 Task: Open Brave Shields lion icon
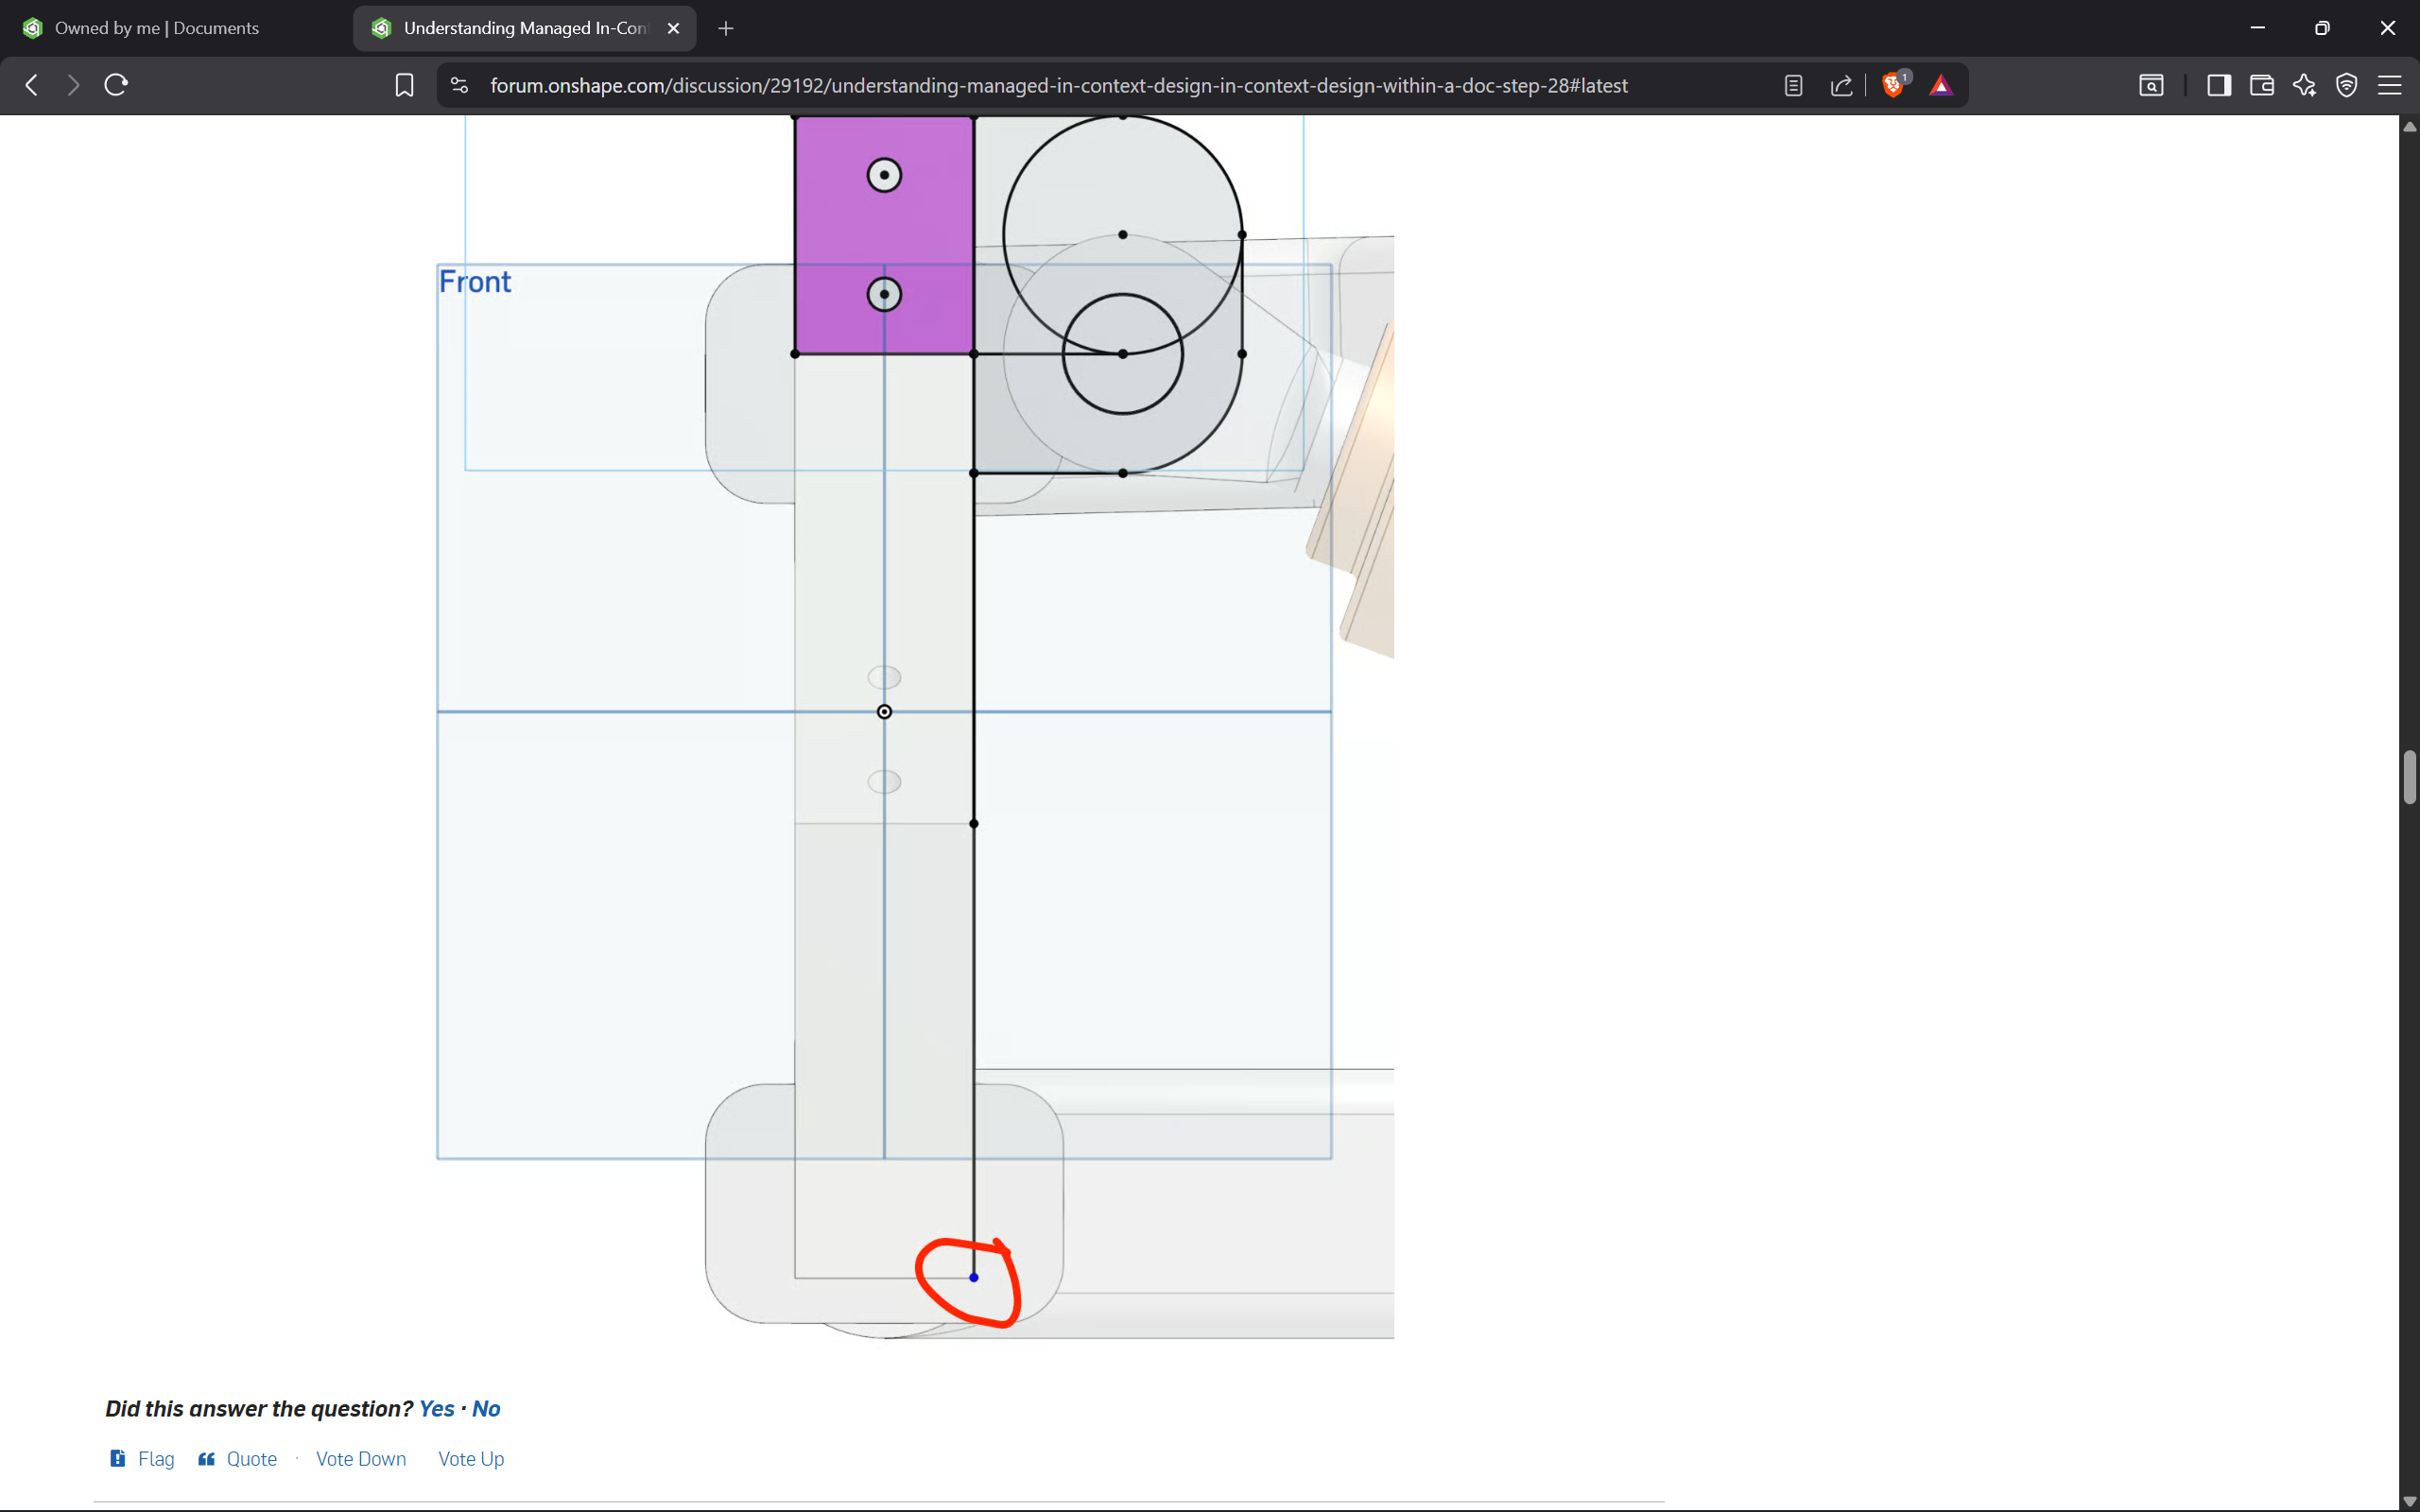[x=1892, y=85]
